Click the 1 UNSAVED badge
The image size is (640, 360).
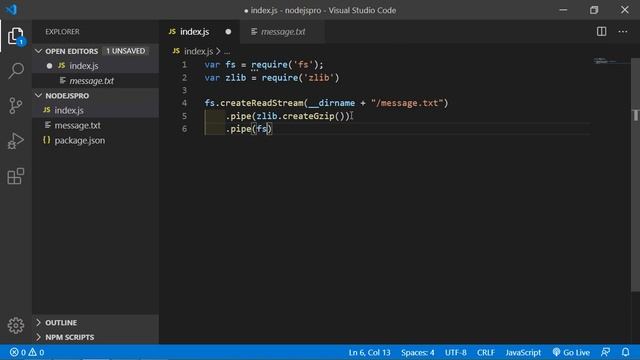pos(125,51)
